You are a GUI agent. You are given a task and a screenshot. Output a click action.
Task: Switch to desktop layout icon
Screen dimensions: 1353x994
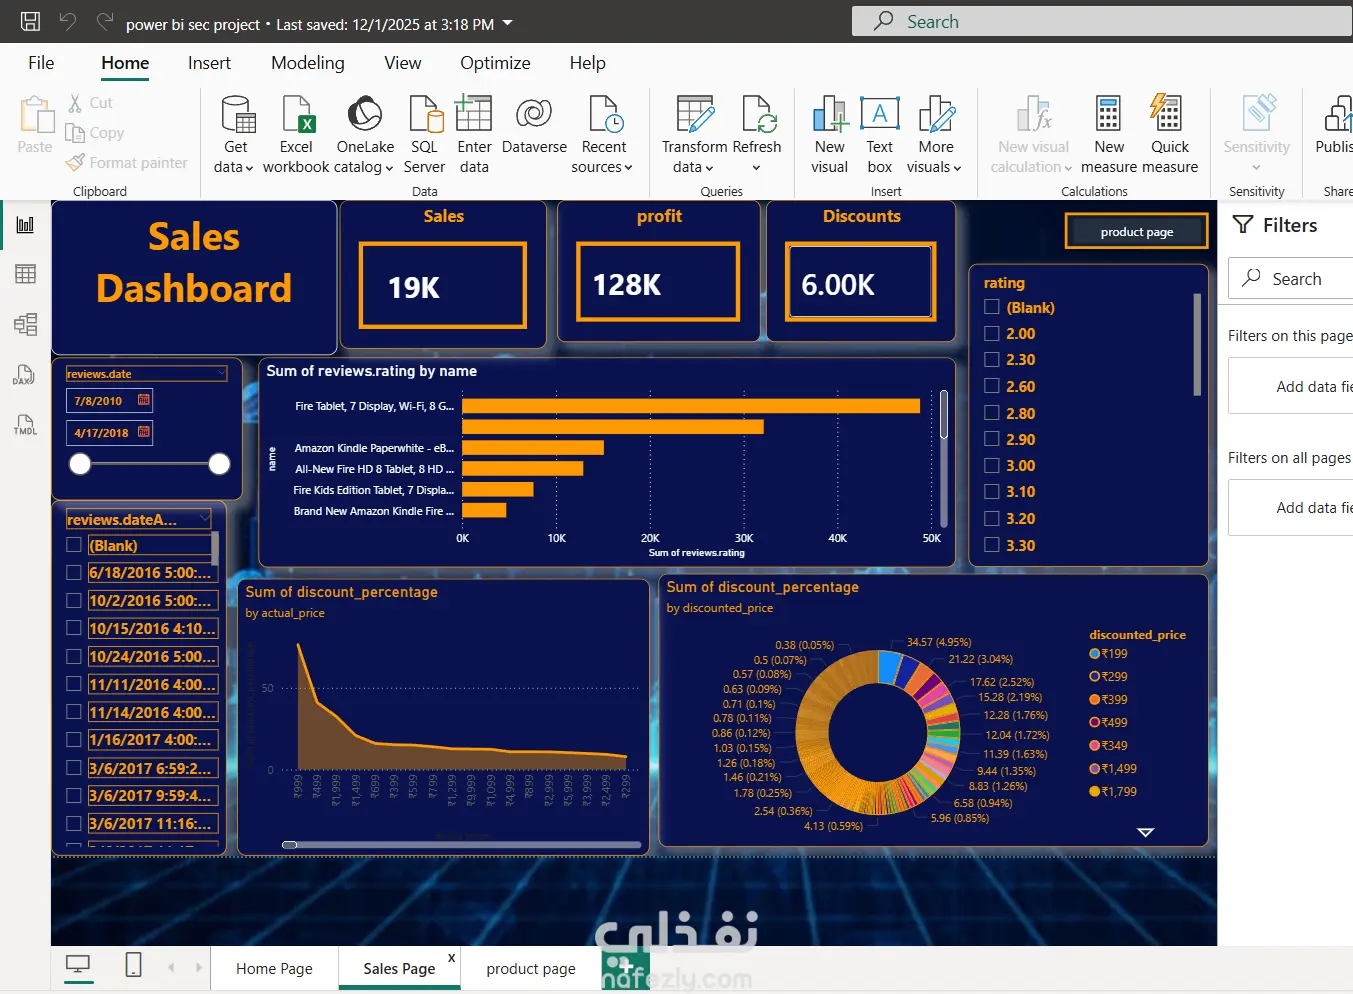(77, 965)
